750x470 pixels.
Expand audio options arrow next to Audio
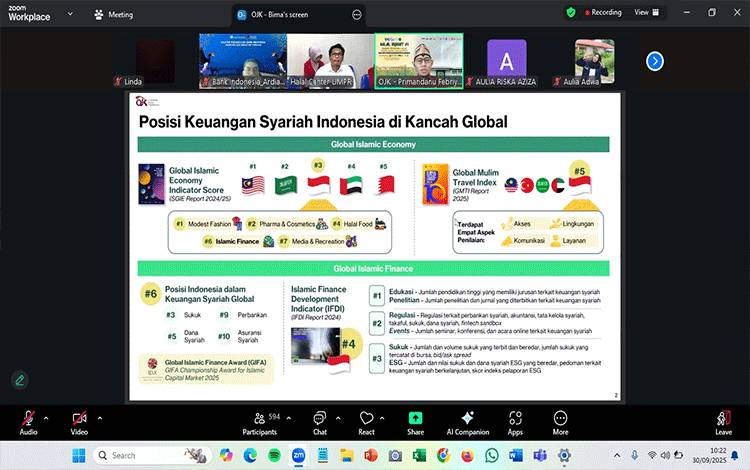coord(46,418)
